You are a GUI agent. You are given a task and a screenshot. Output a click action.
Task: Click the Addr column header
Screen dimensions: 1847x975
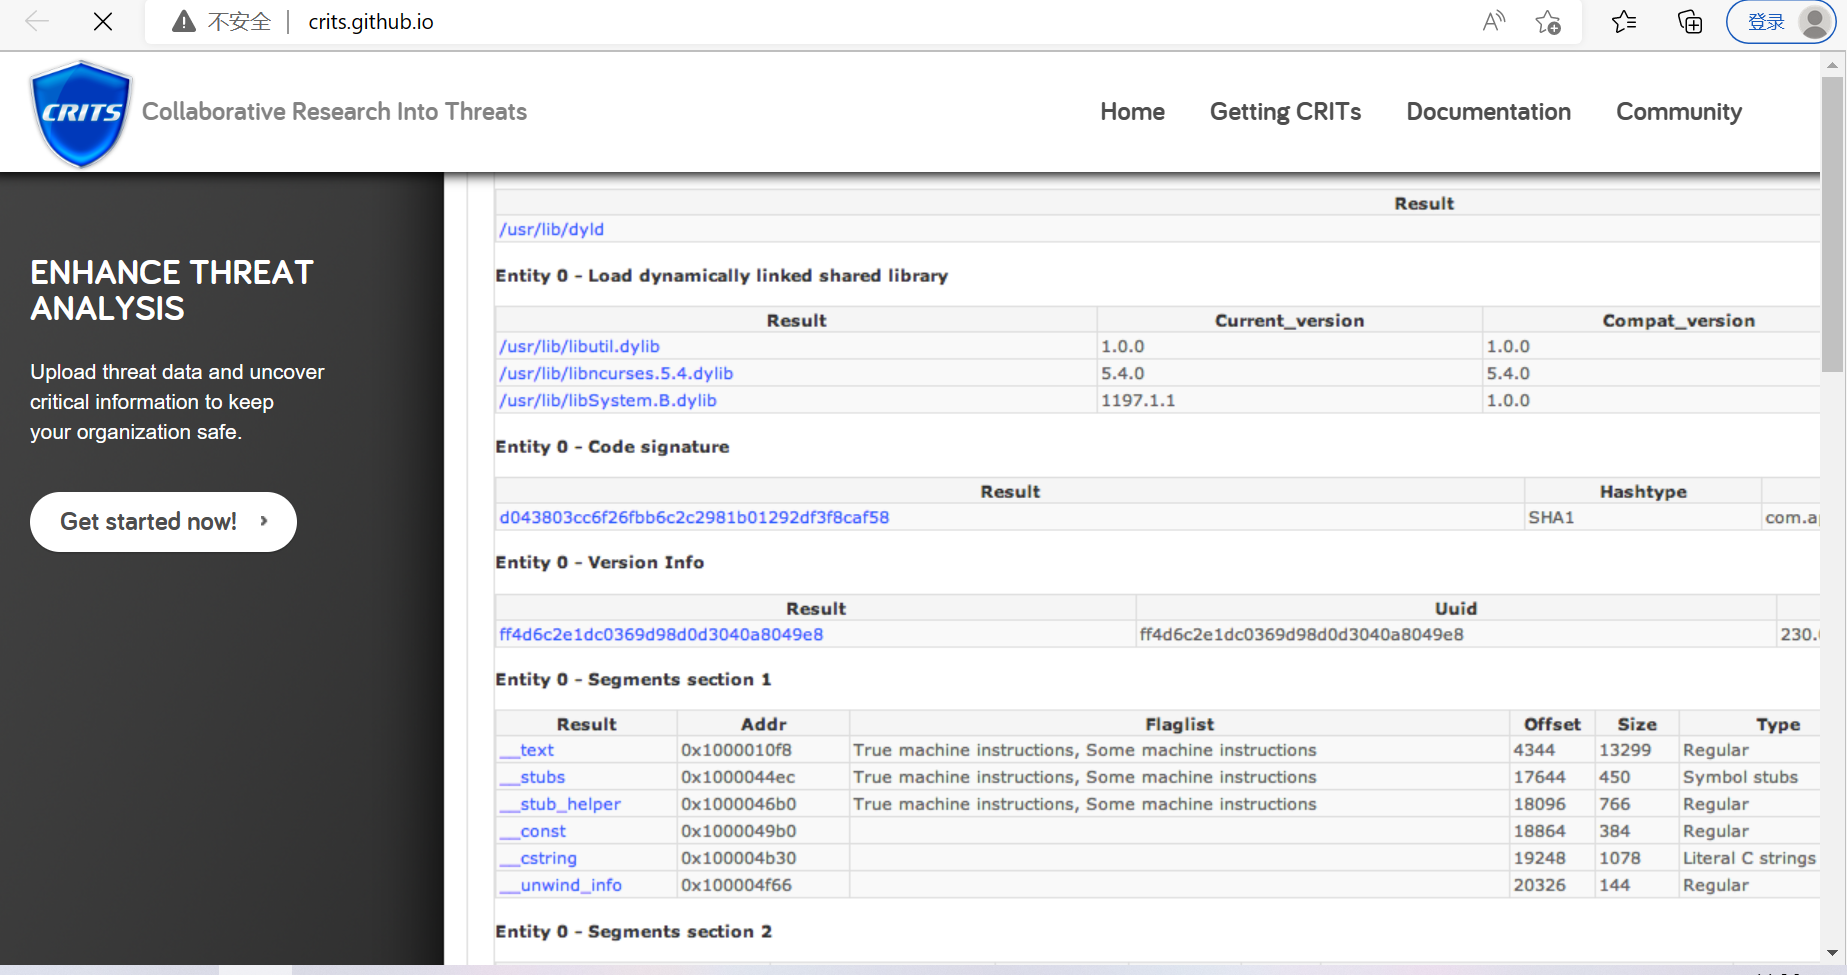tap(763, 724)
